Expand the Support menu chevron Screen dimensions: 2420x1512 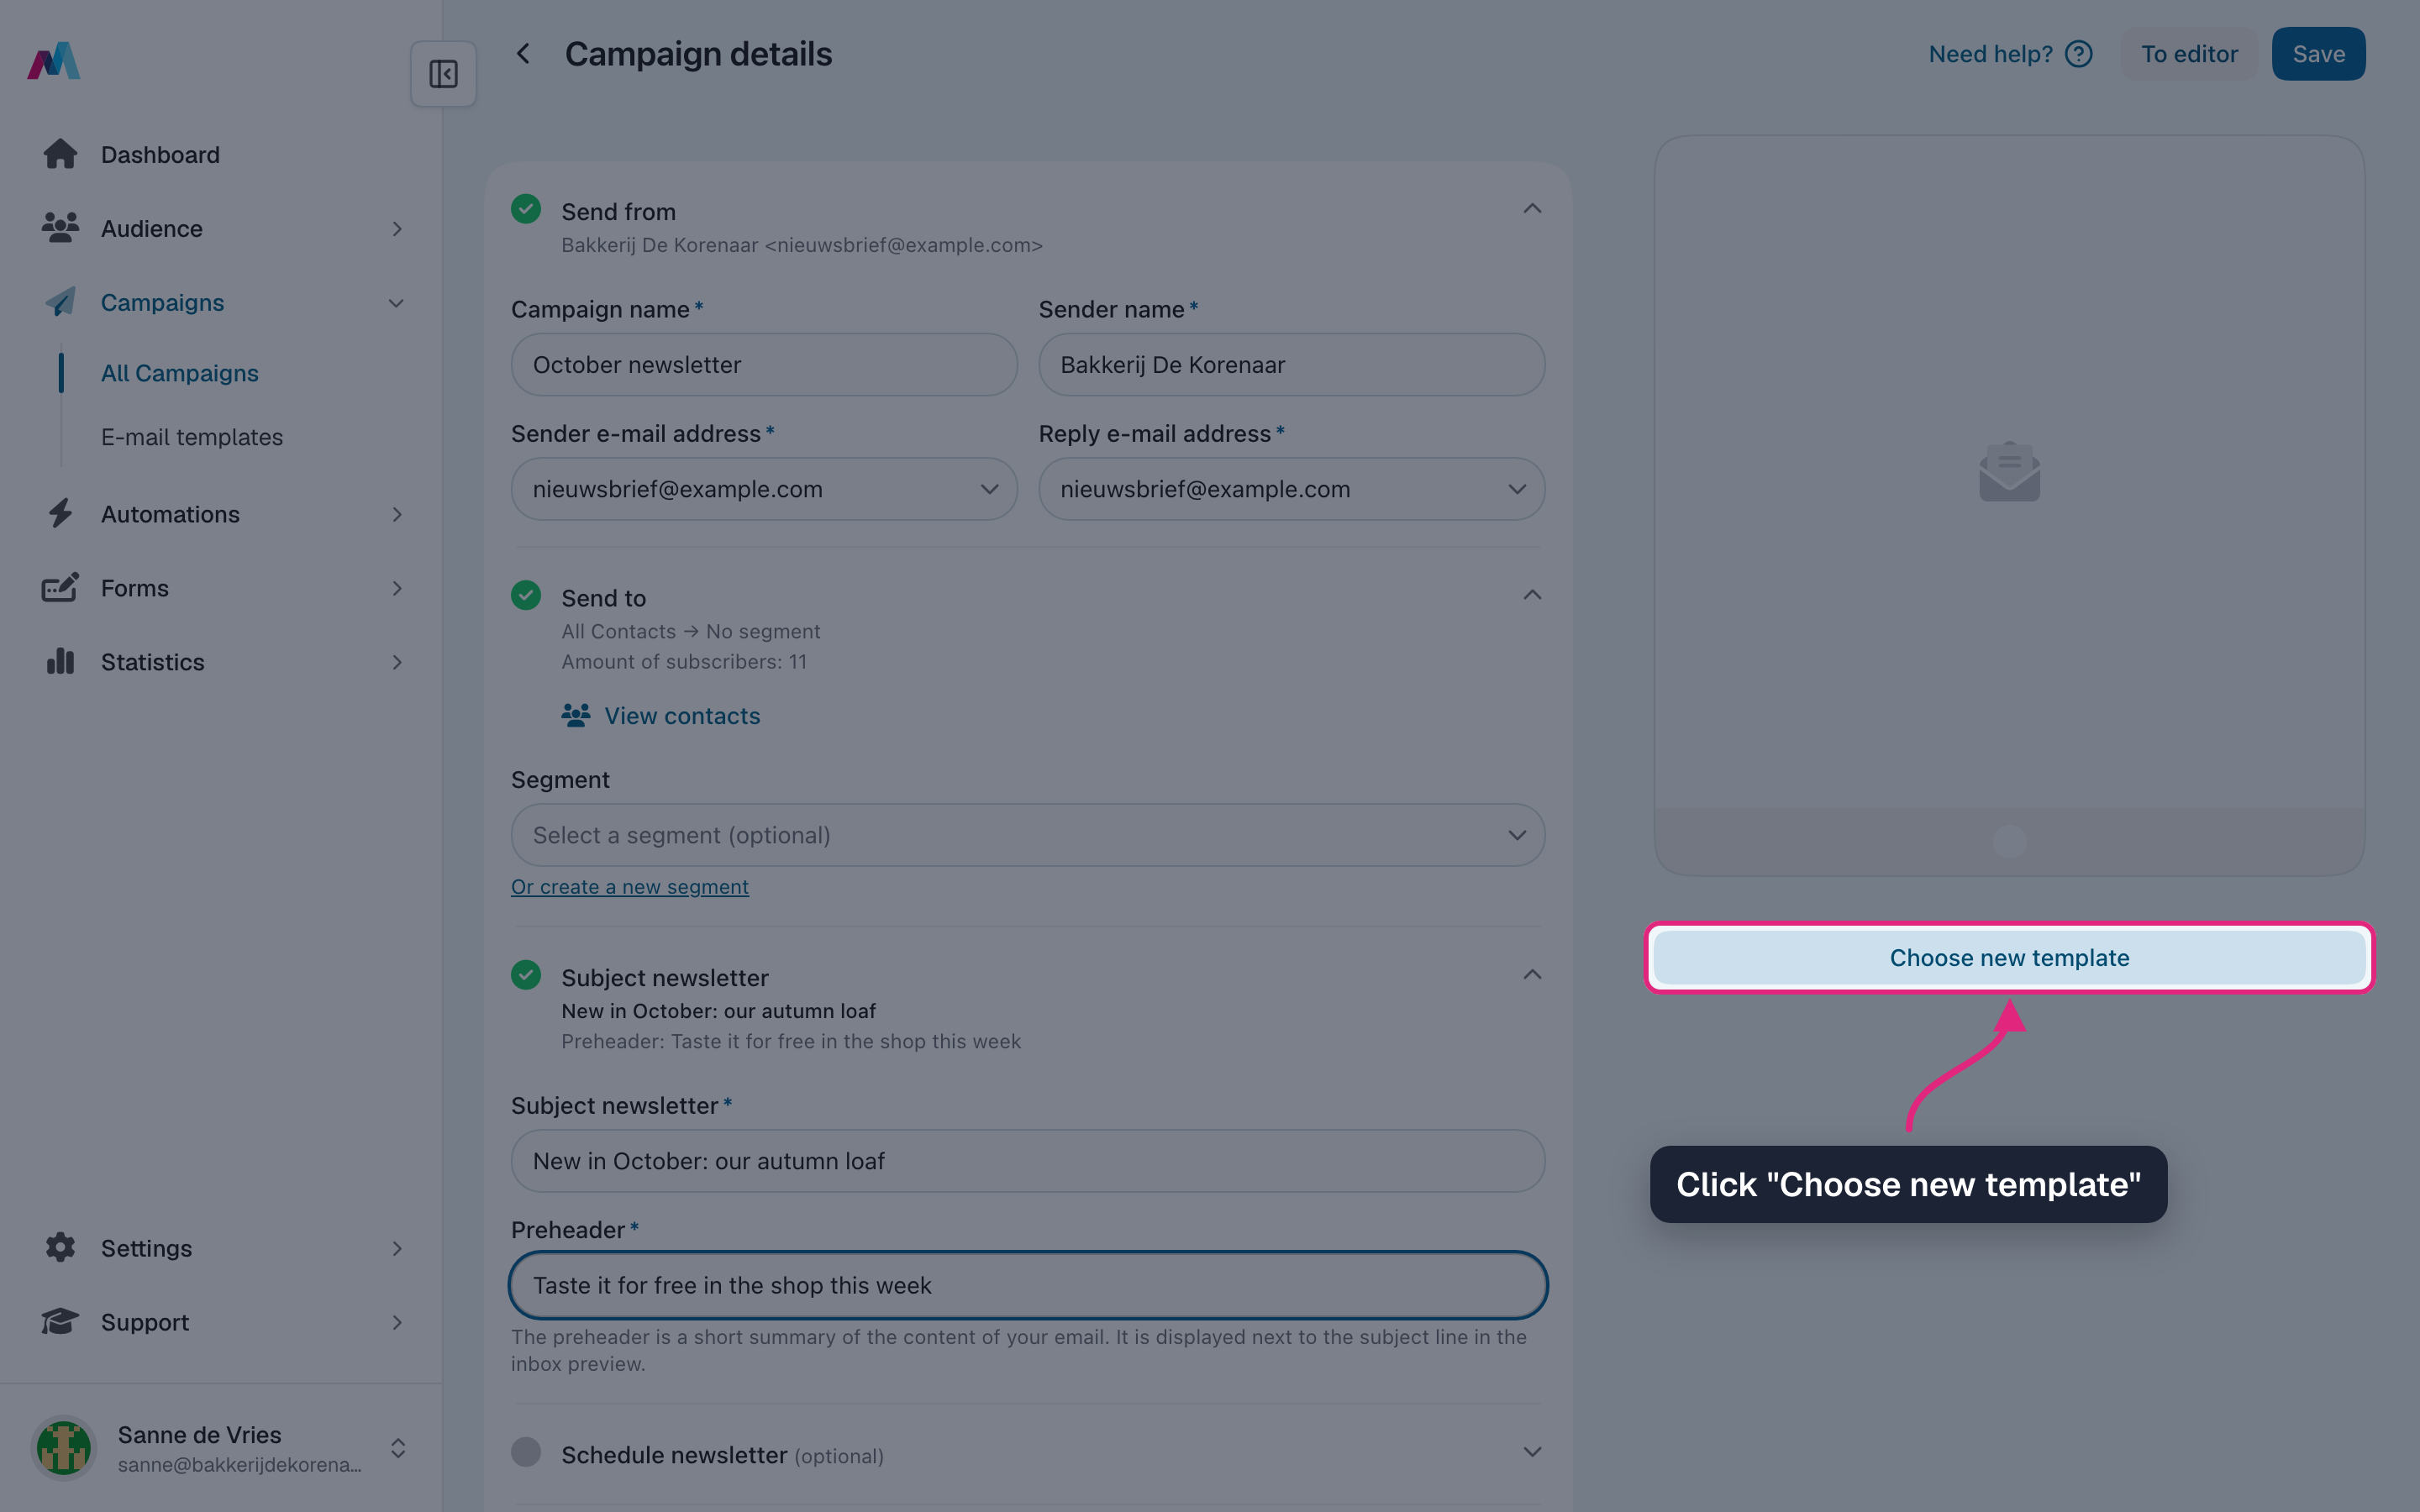tap(397, 1322)
